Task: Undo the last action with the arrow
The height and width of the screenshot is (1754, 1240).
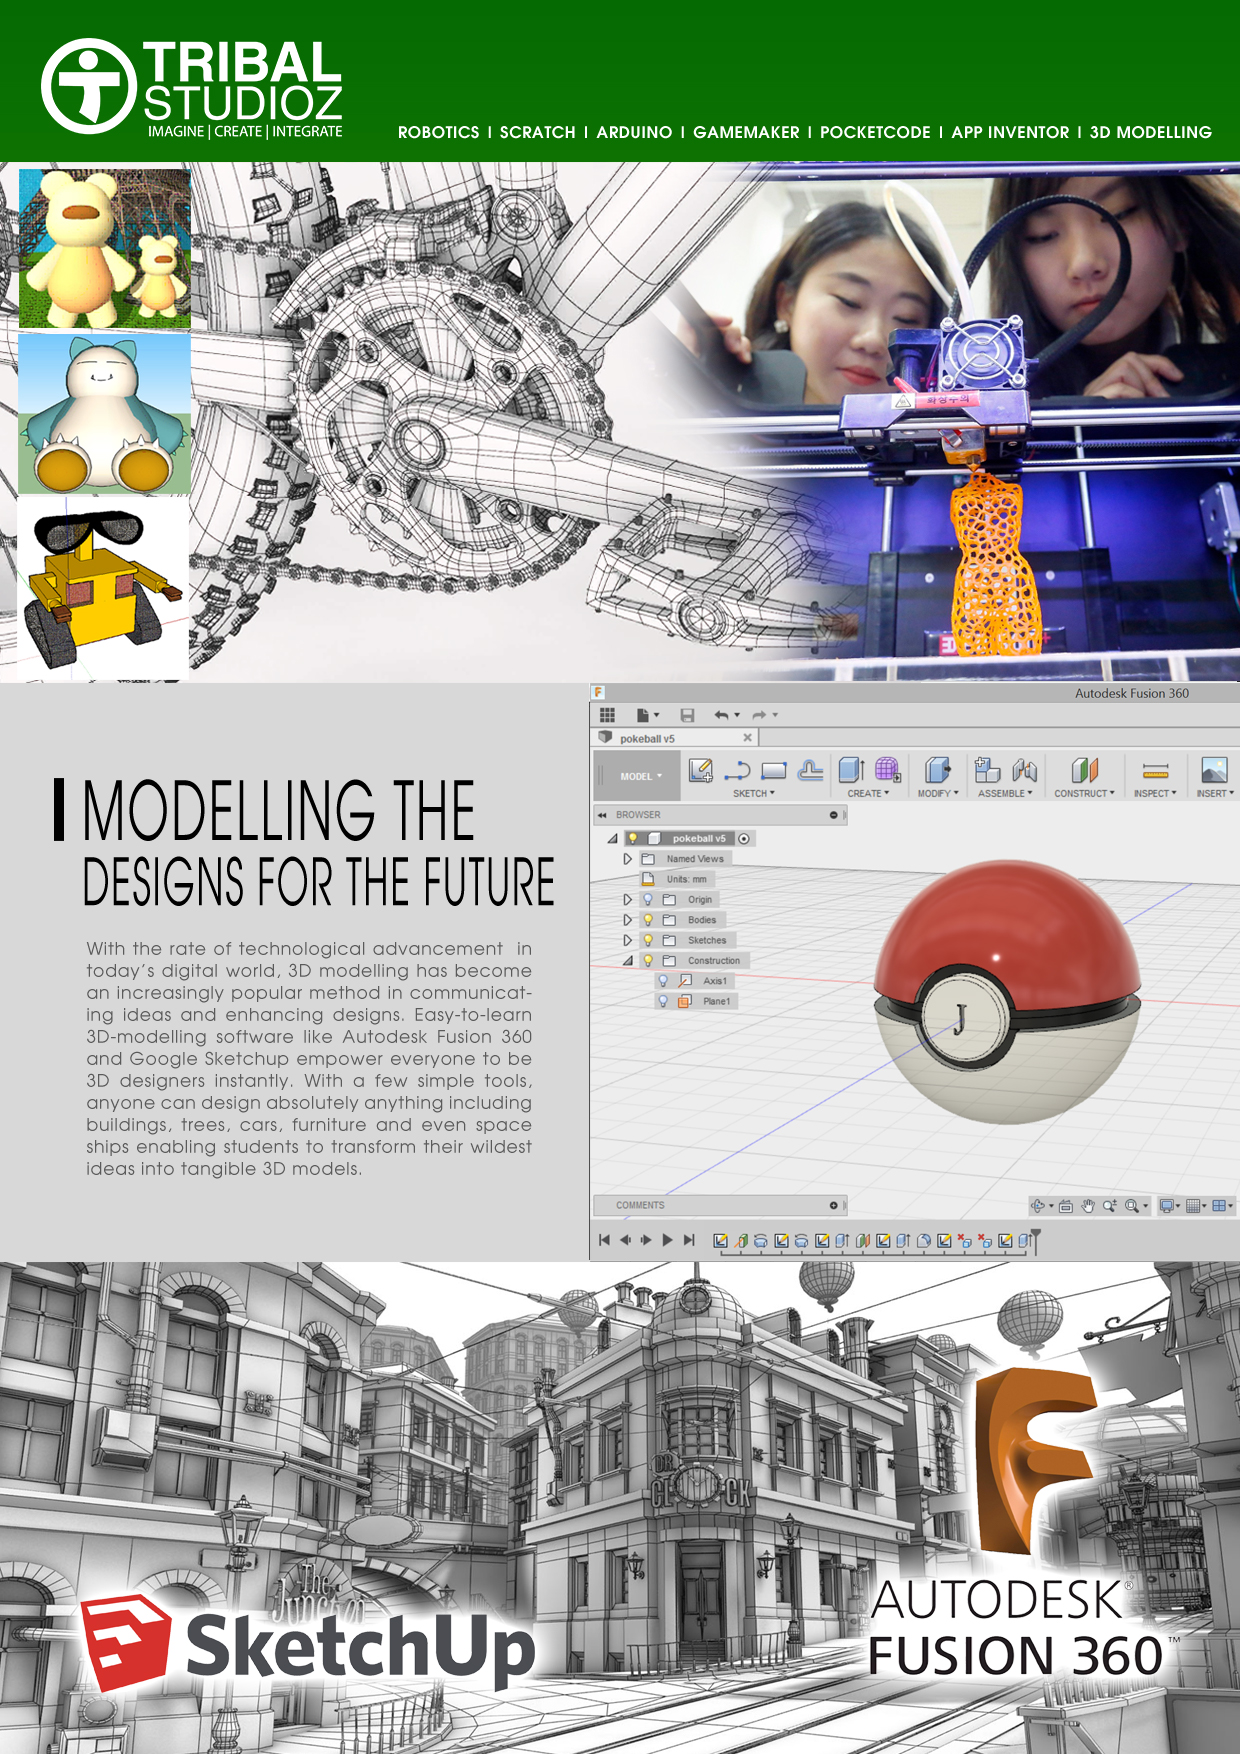Action: [722, 715]
